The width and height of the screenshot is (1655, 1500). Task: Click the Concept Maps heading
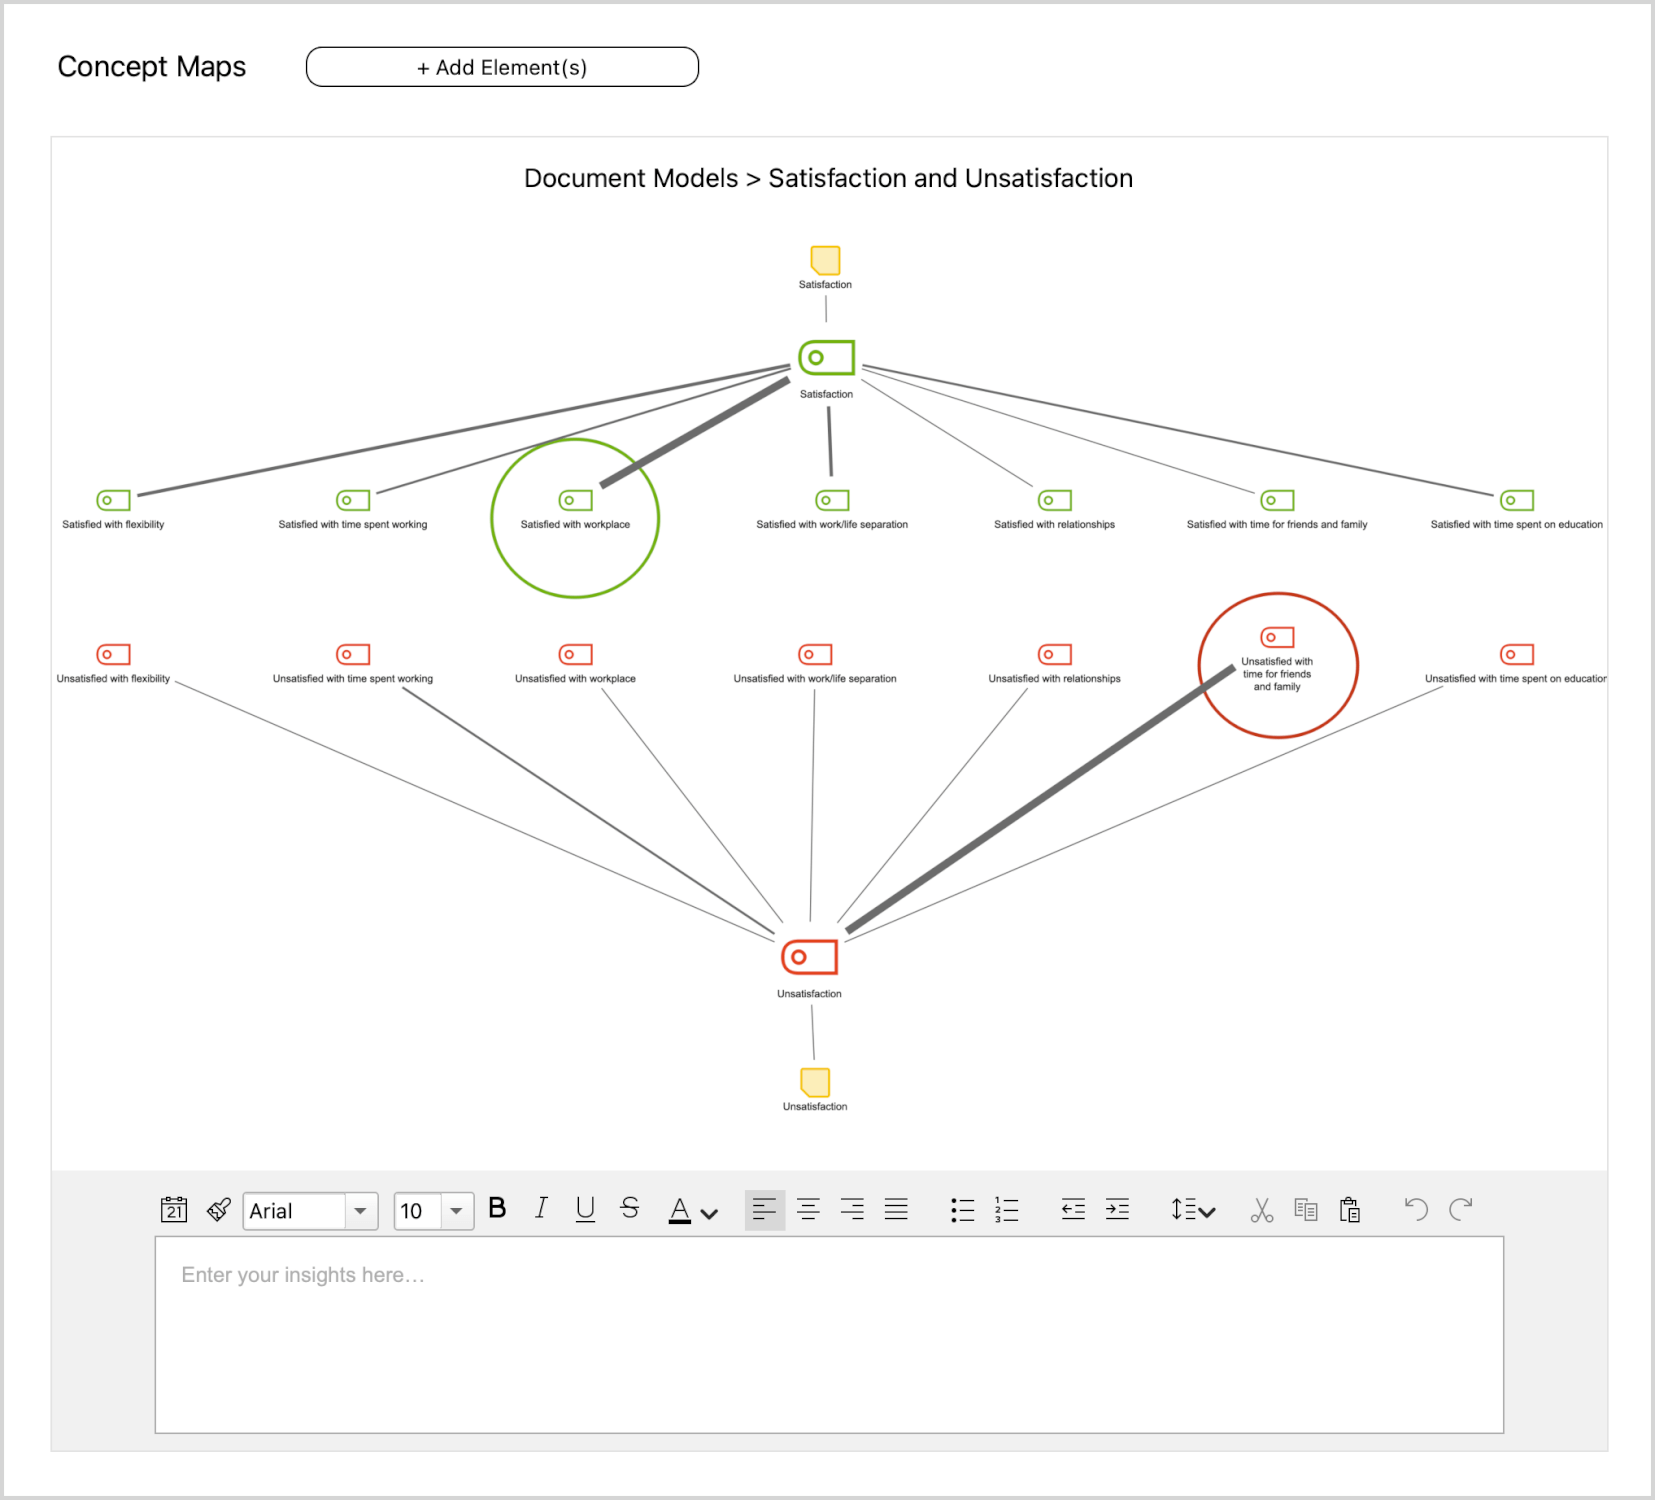point(151,67)
